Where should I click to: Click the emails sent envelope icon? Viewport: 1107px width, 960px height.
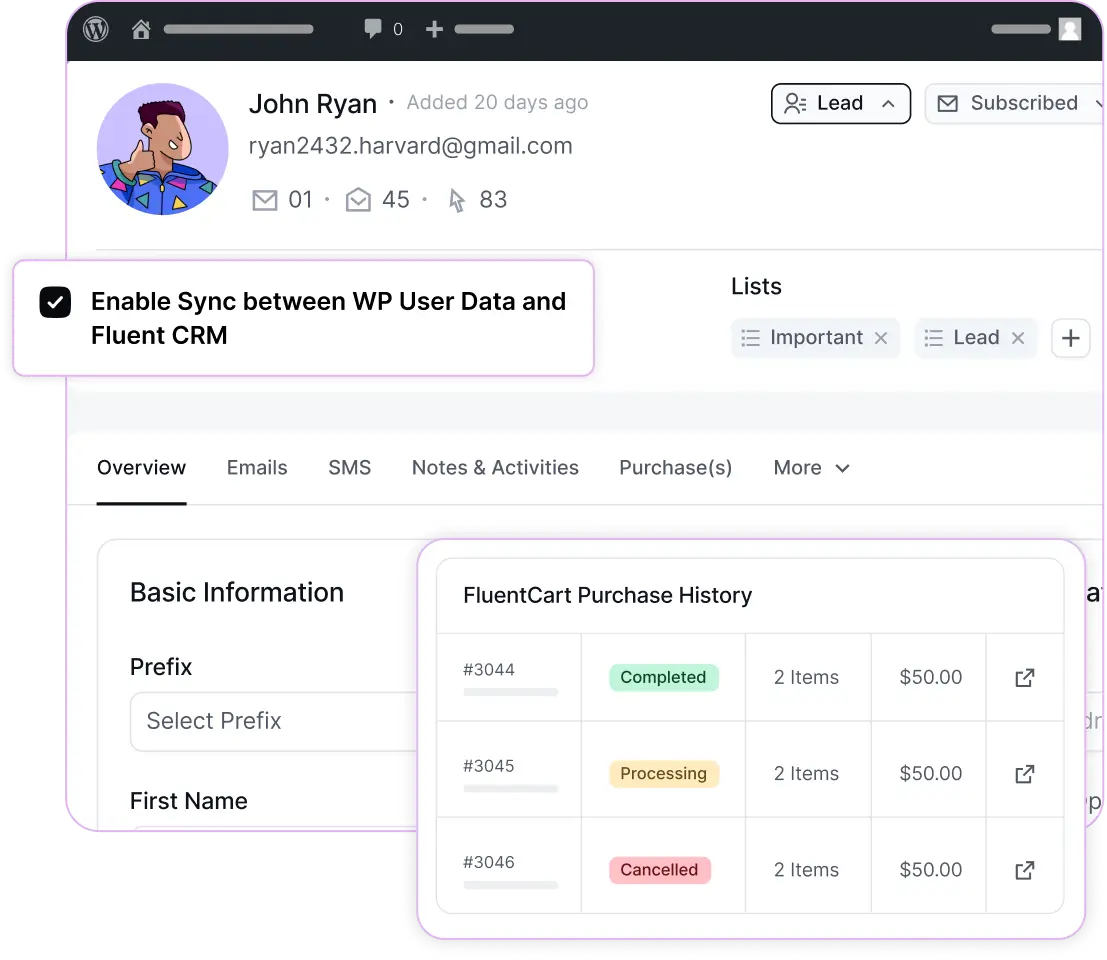[x=265, y=200]
